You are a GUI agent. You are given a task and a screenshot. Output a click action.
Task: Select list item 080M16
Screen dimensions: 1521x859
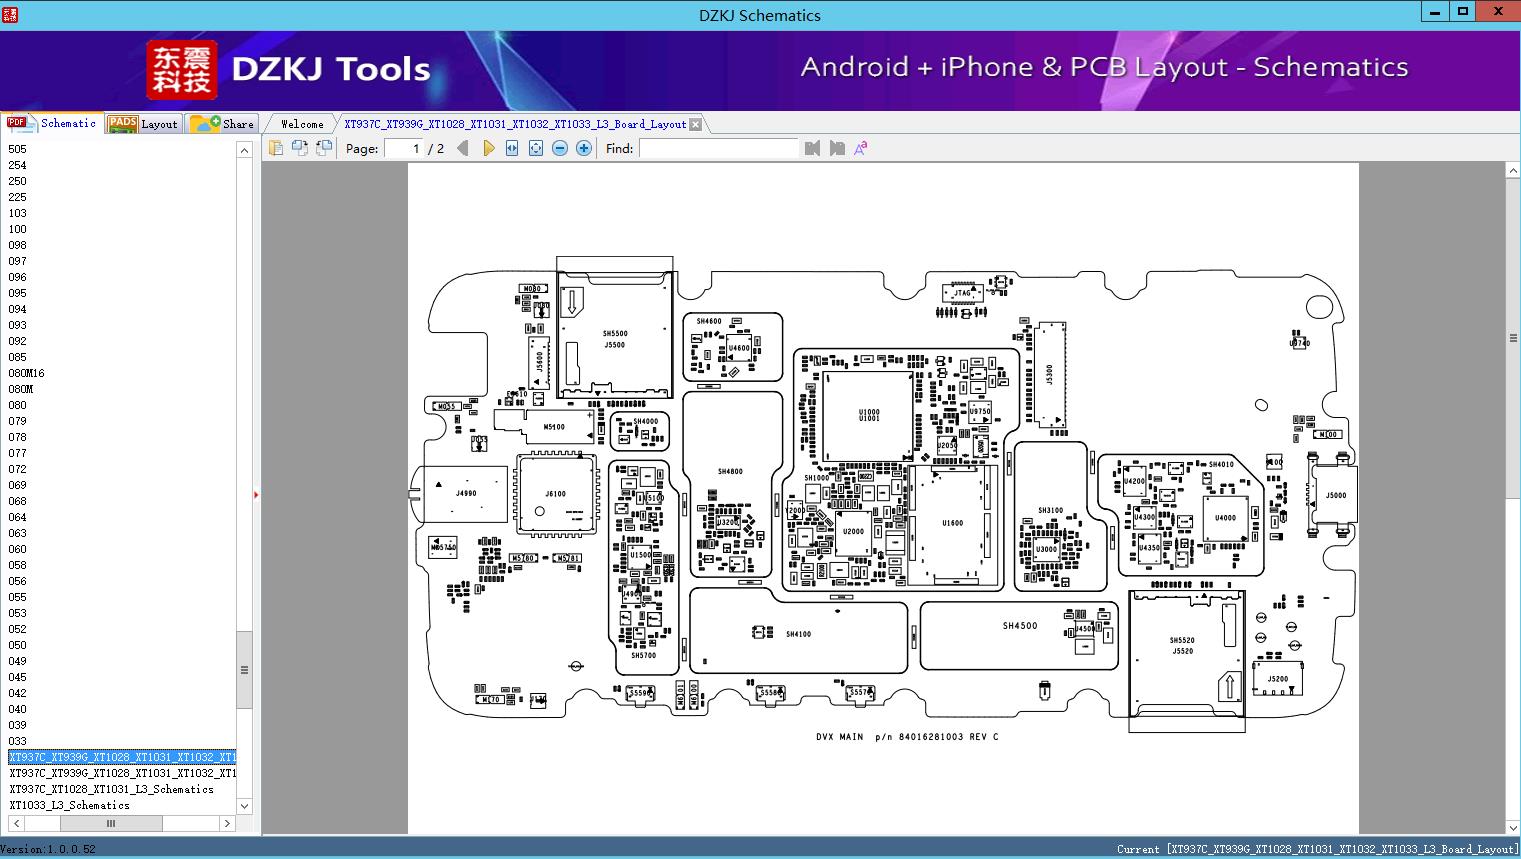(27, 373)
